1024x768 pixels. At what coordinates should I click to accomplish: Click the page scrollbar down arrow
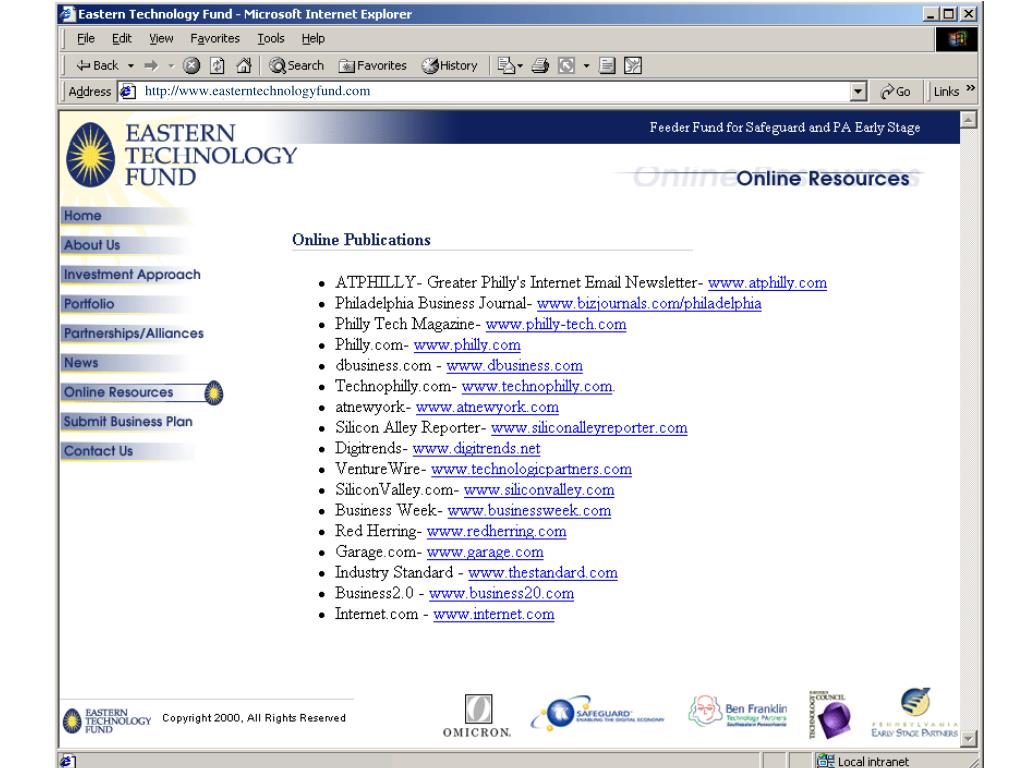click(x=968, y=739)
